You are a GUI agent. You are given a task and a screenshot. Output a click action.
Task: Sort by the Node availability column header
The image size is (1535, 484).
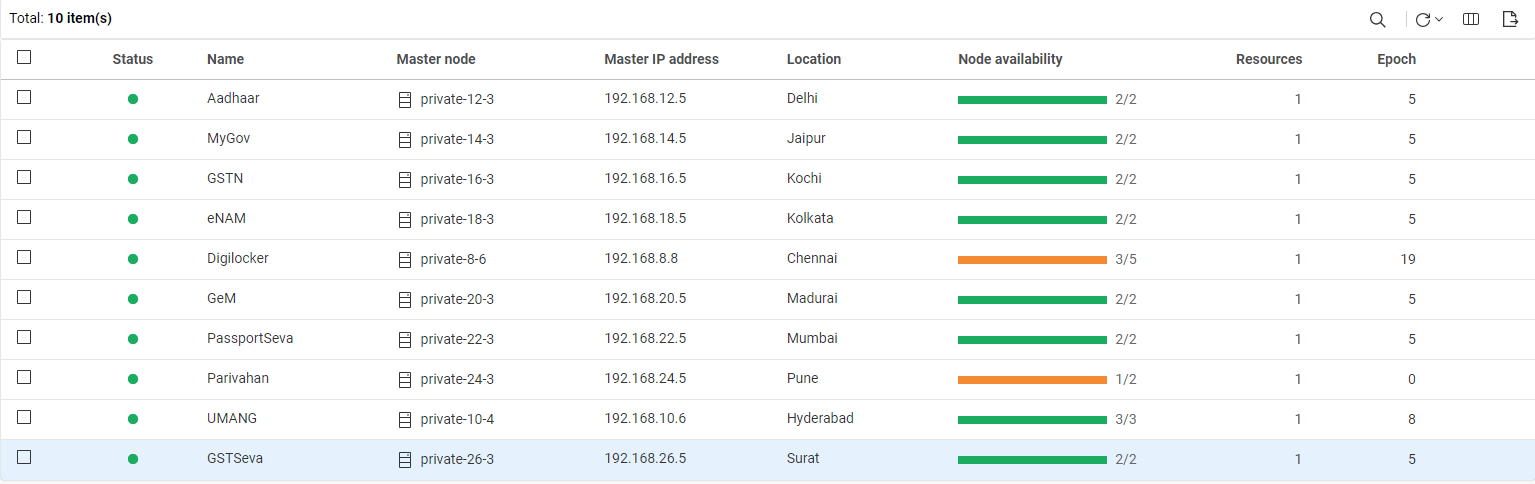pyautogui.click(x=1010, y=59)
